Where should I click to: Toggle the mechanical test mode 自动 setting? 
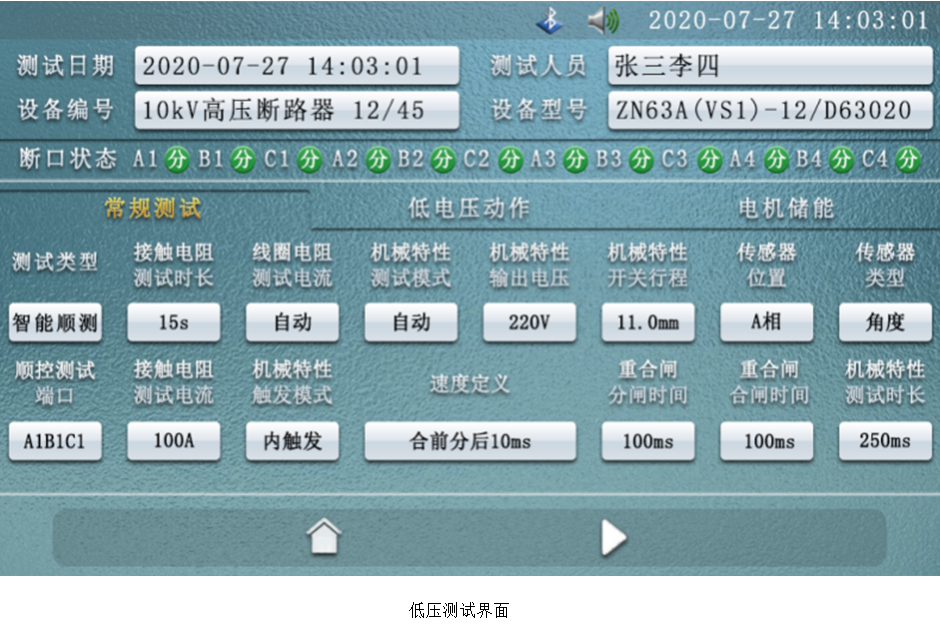[x=411, y=322]
